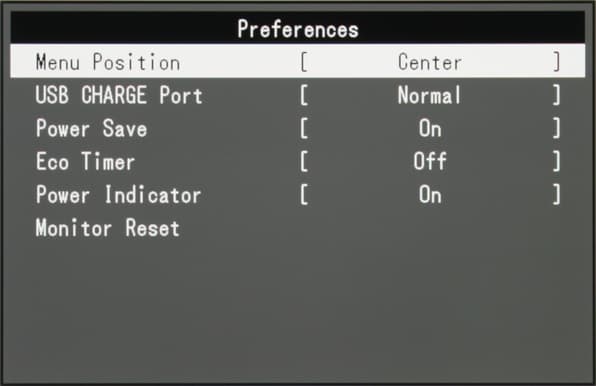Toggle the Power Save On value
Image resolution: width=596 pixels, height=386 pixels.
[x=430, y=128]
